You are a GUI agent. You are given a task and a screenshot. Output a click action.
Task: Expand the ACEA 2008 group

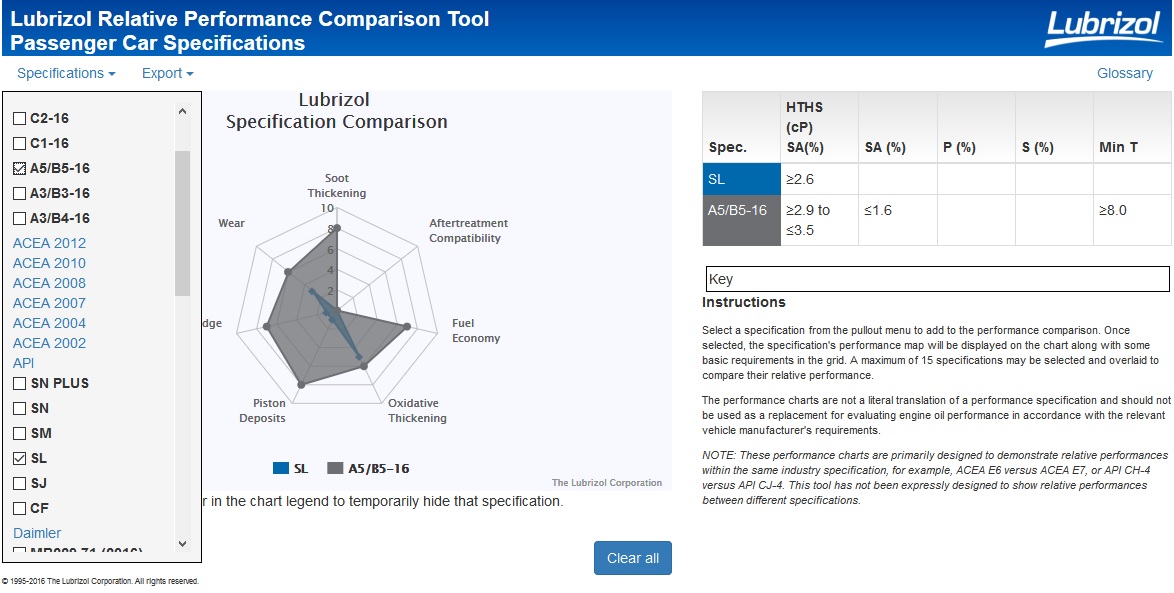tap(49, 283)
